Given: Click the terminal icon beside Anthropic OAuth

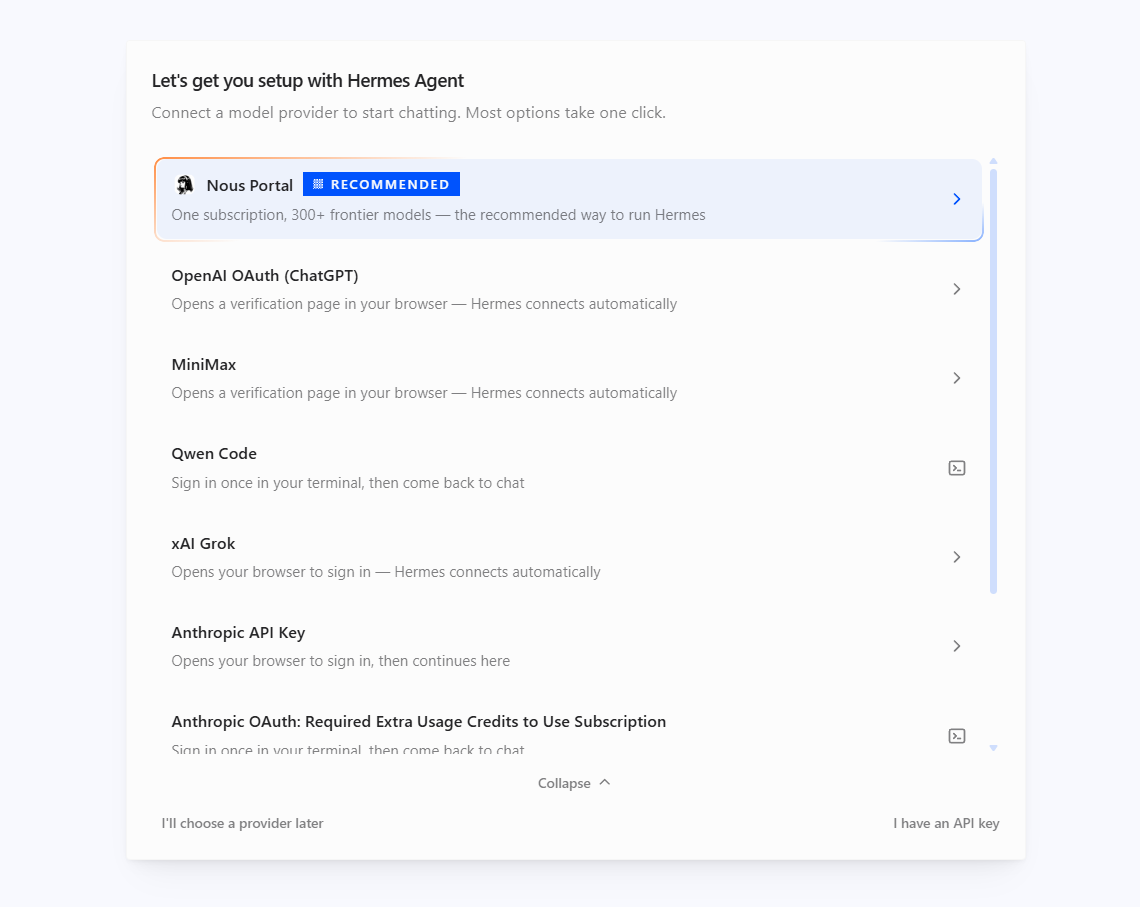Looking at the screenshot, I should (957, 736).
